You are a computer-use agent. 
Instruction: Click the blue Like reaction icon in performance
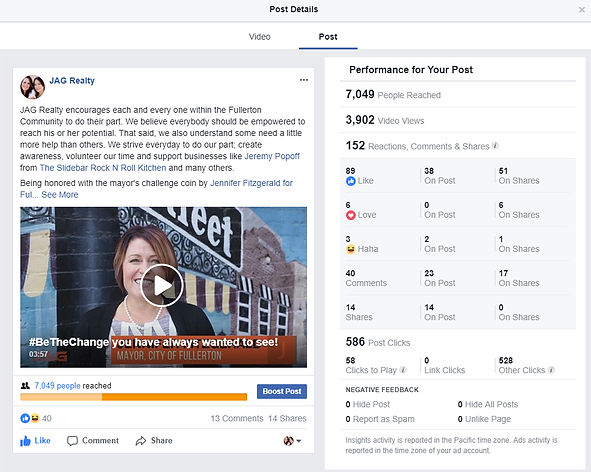click(x=351, y=181)
